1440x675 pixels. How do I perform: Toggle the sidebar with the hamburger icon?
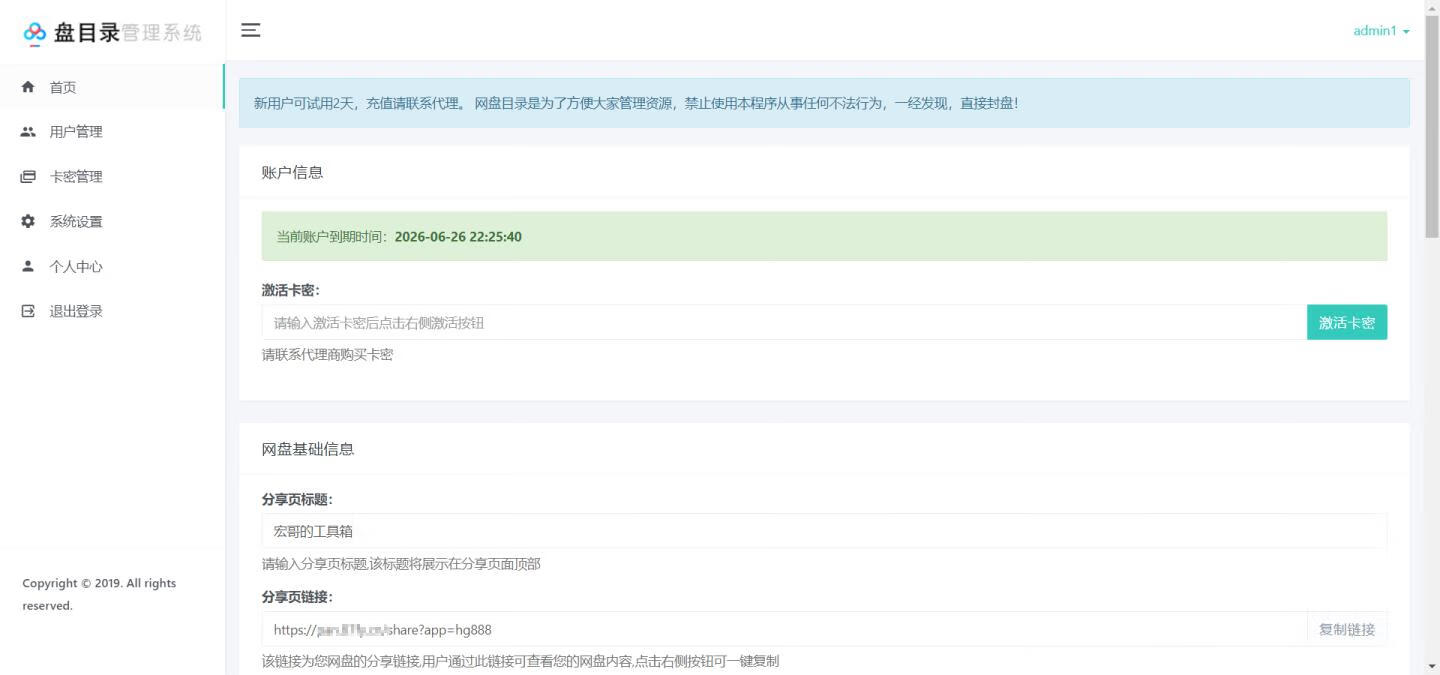click(250, 30)
